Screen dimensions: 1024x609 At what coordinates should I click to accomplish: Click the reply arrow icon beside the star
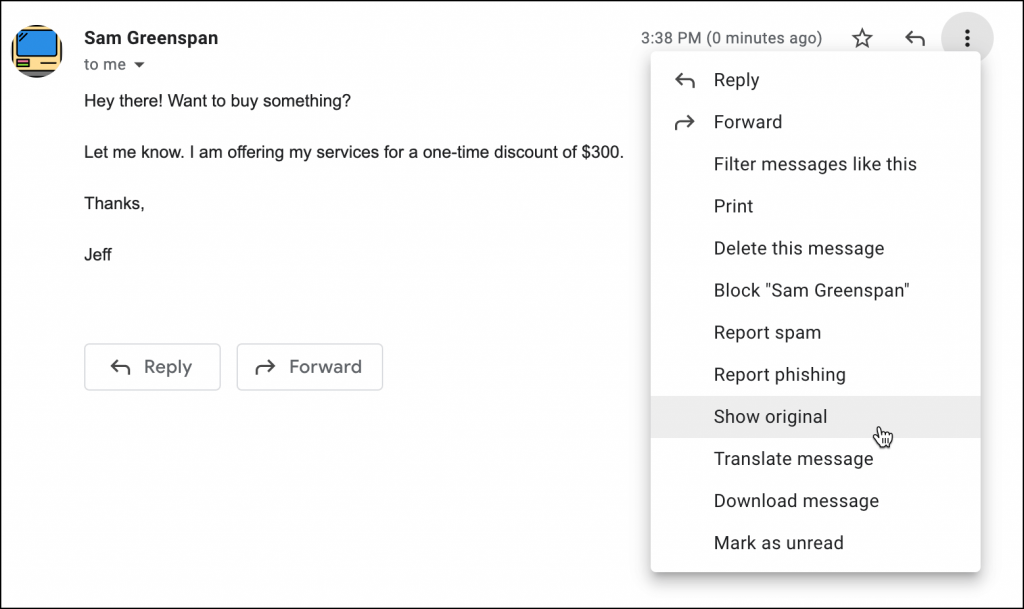pyautogui.click(x=914, y=38)
